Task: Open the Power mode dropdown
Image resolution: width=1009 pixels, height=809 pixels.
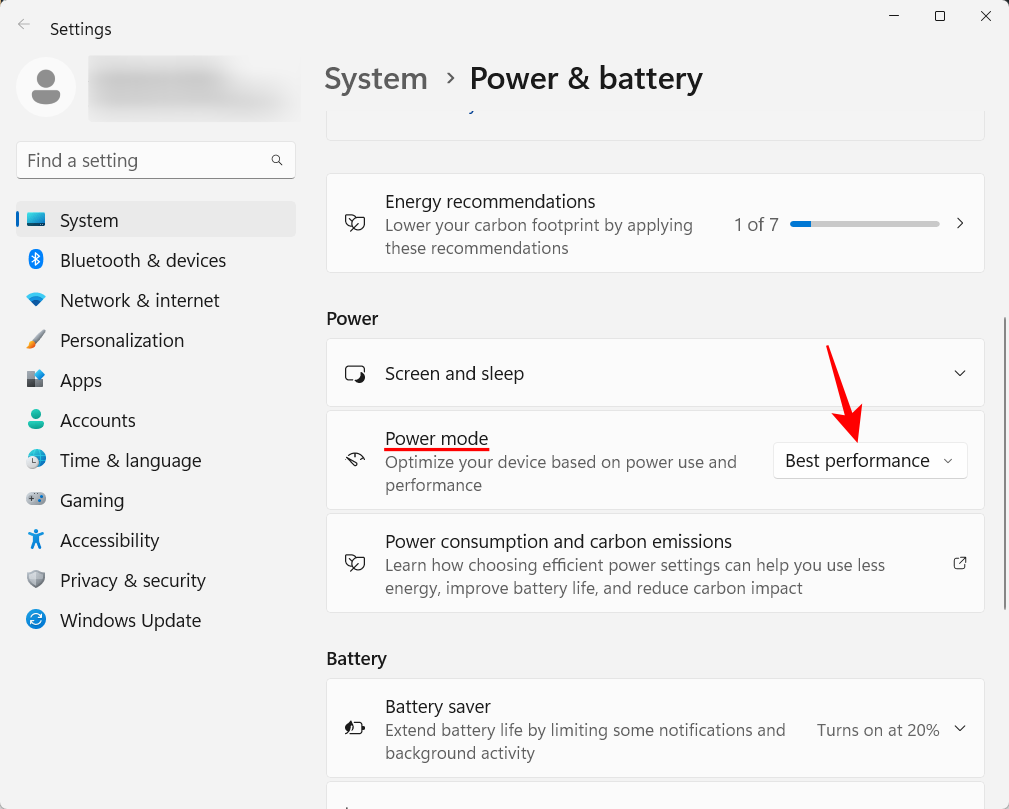Action: point(868,460)
